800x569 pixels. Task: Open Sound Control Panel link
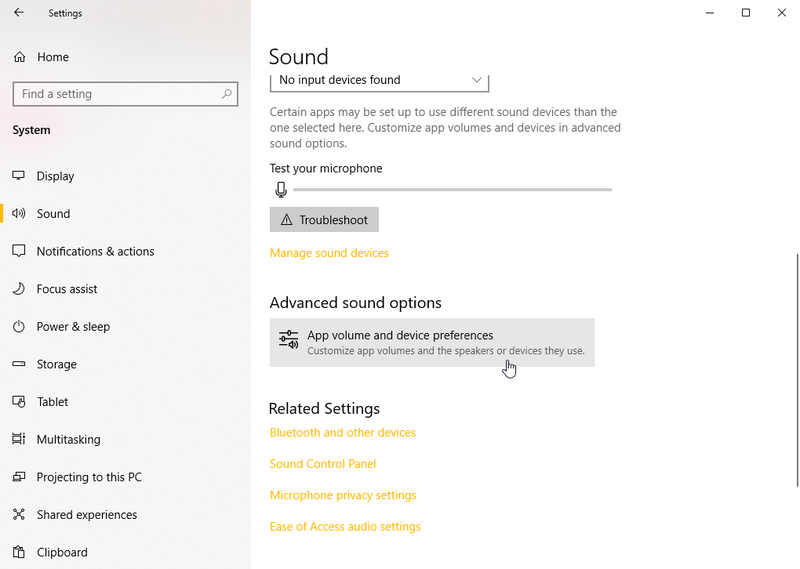[322, 464]
